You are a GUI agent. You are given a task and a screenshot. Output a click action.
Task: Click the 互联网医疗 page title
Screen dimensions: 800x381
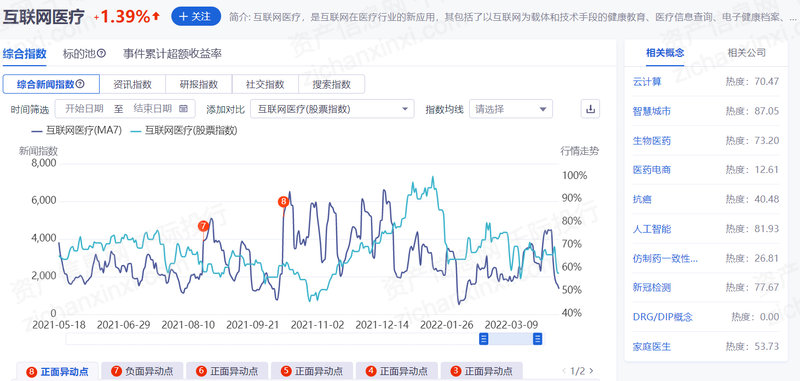tap(43, 17)
